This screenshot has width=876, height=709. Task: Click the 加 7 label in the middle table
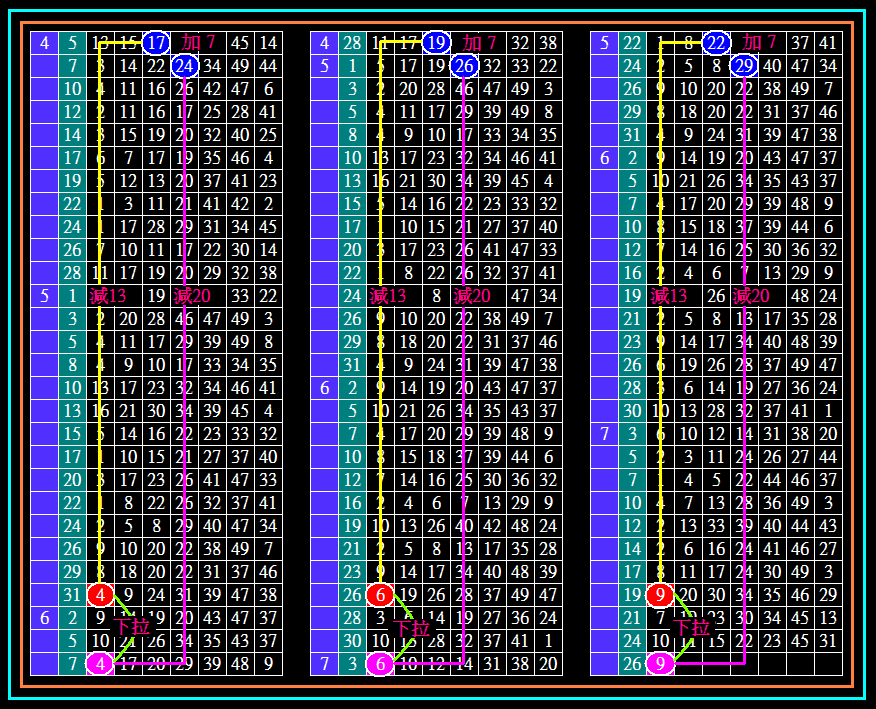coord(479,43)
